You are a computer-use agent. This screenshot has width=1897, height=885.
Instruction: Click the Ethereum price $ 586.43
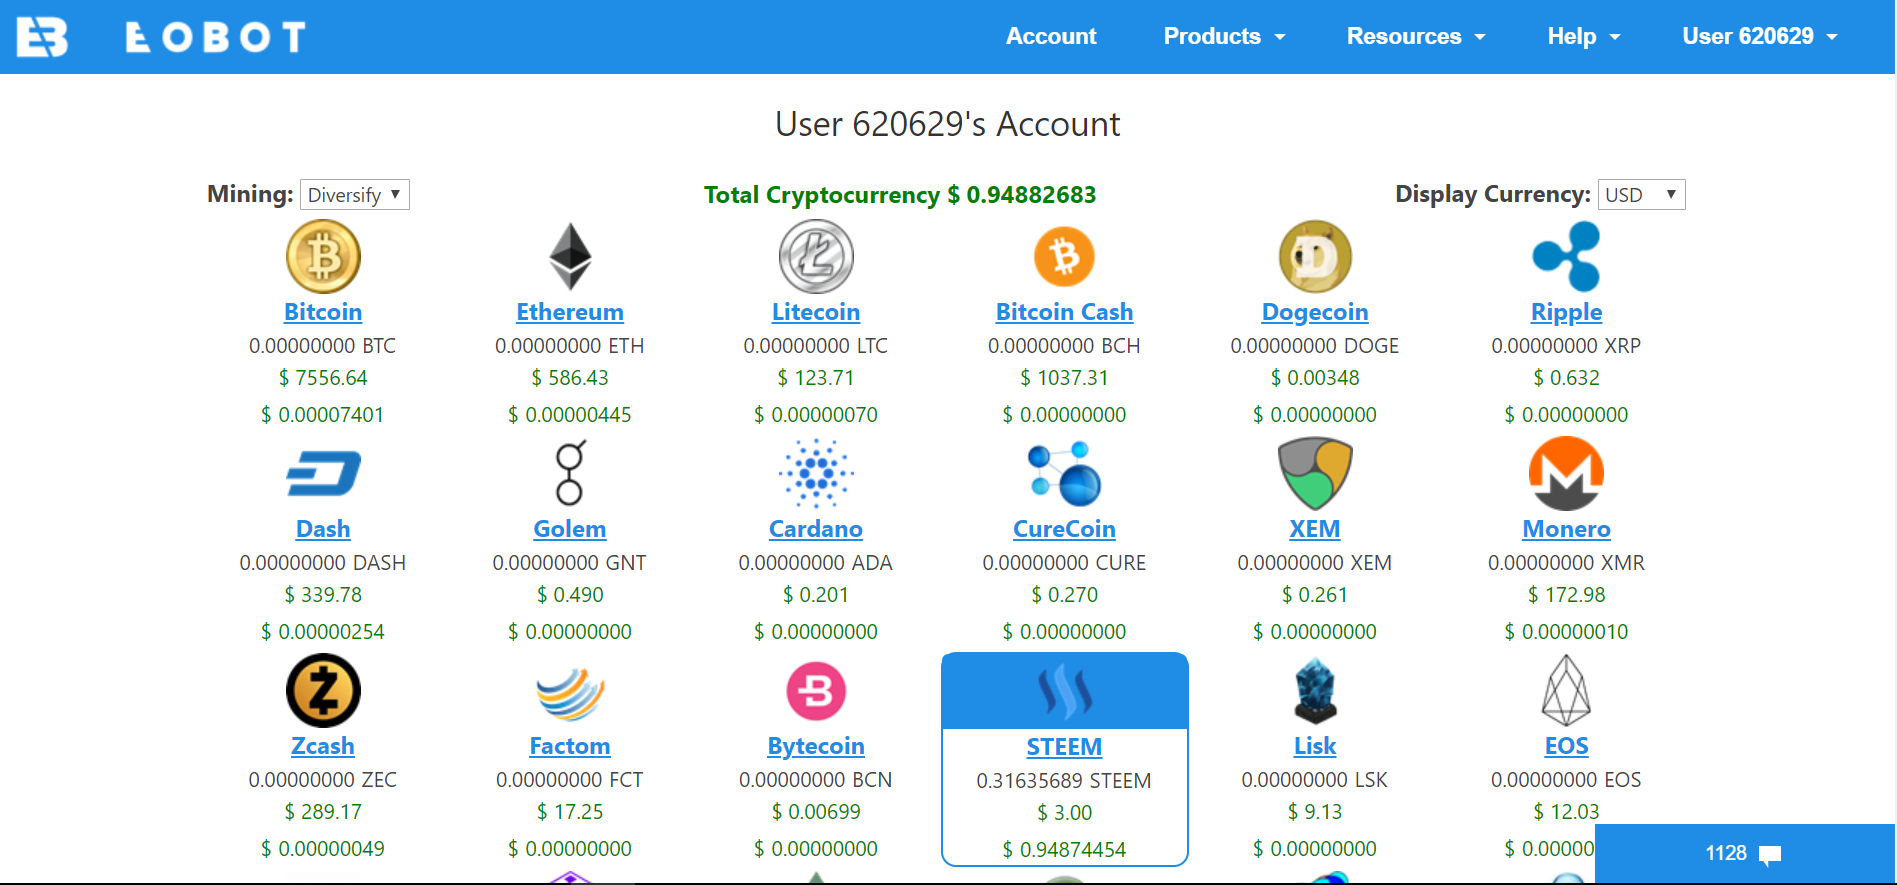pos(570,378)
